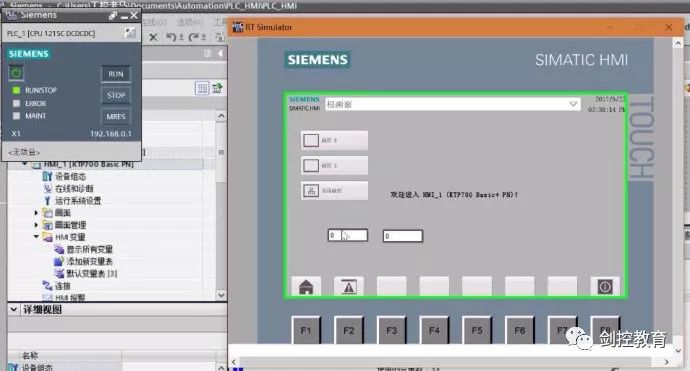The height and width of the screenshot is (371, 690).
Task: Click STOP button in PLCSIM
Action: (x=116, y=95)
